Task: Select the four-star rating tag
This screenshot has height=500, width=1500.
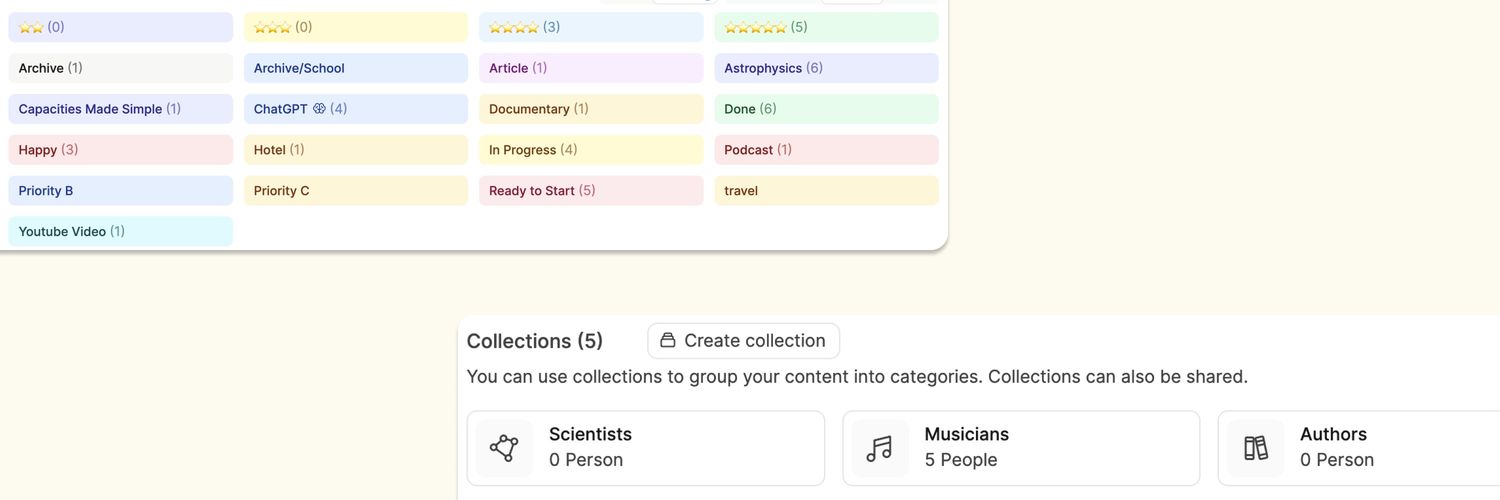Action: pos(590,27)
